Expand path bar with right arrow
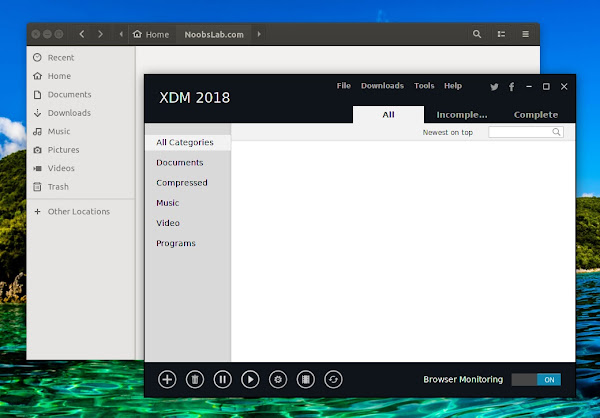The width and height of the screenshot is (600, 418). 259,34
